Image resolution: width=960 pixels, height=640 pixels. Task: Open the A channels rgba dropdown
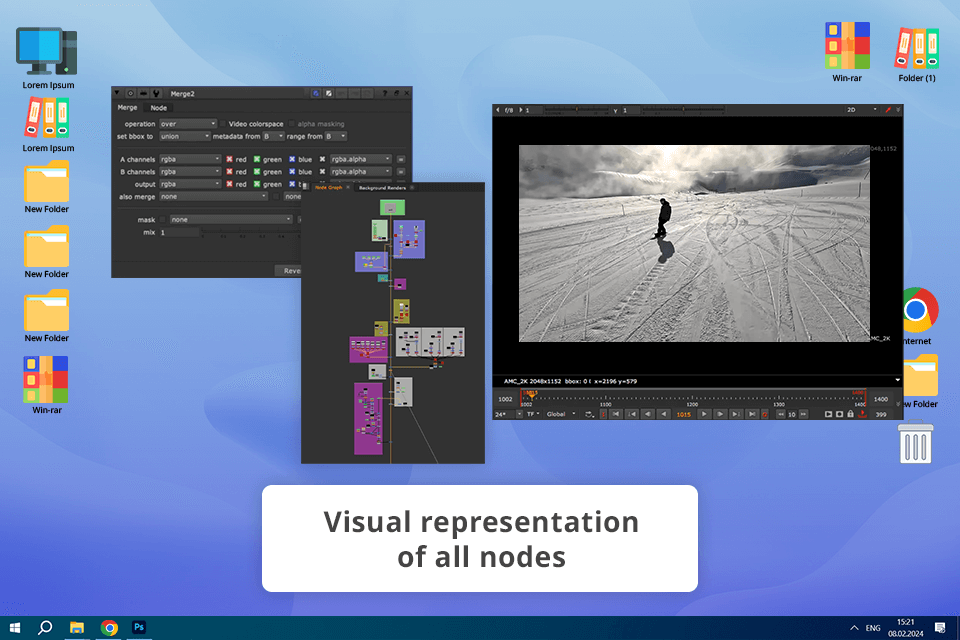pos(190,159)
